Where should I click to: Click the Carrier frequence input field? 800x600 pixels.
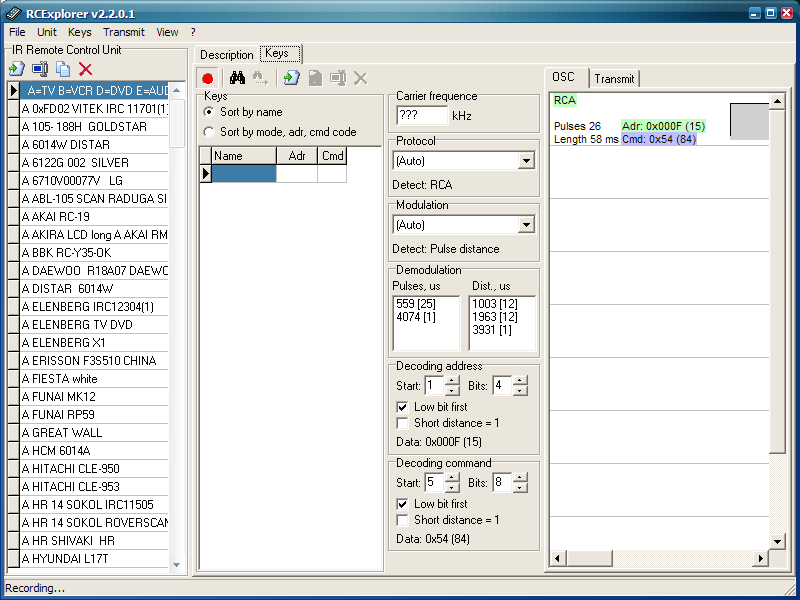[x=421, y=115]
